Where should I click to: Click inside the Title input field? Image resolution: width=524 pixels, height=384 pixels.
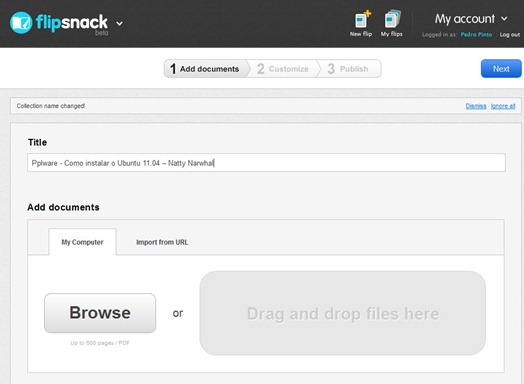pos(266,163)
